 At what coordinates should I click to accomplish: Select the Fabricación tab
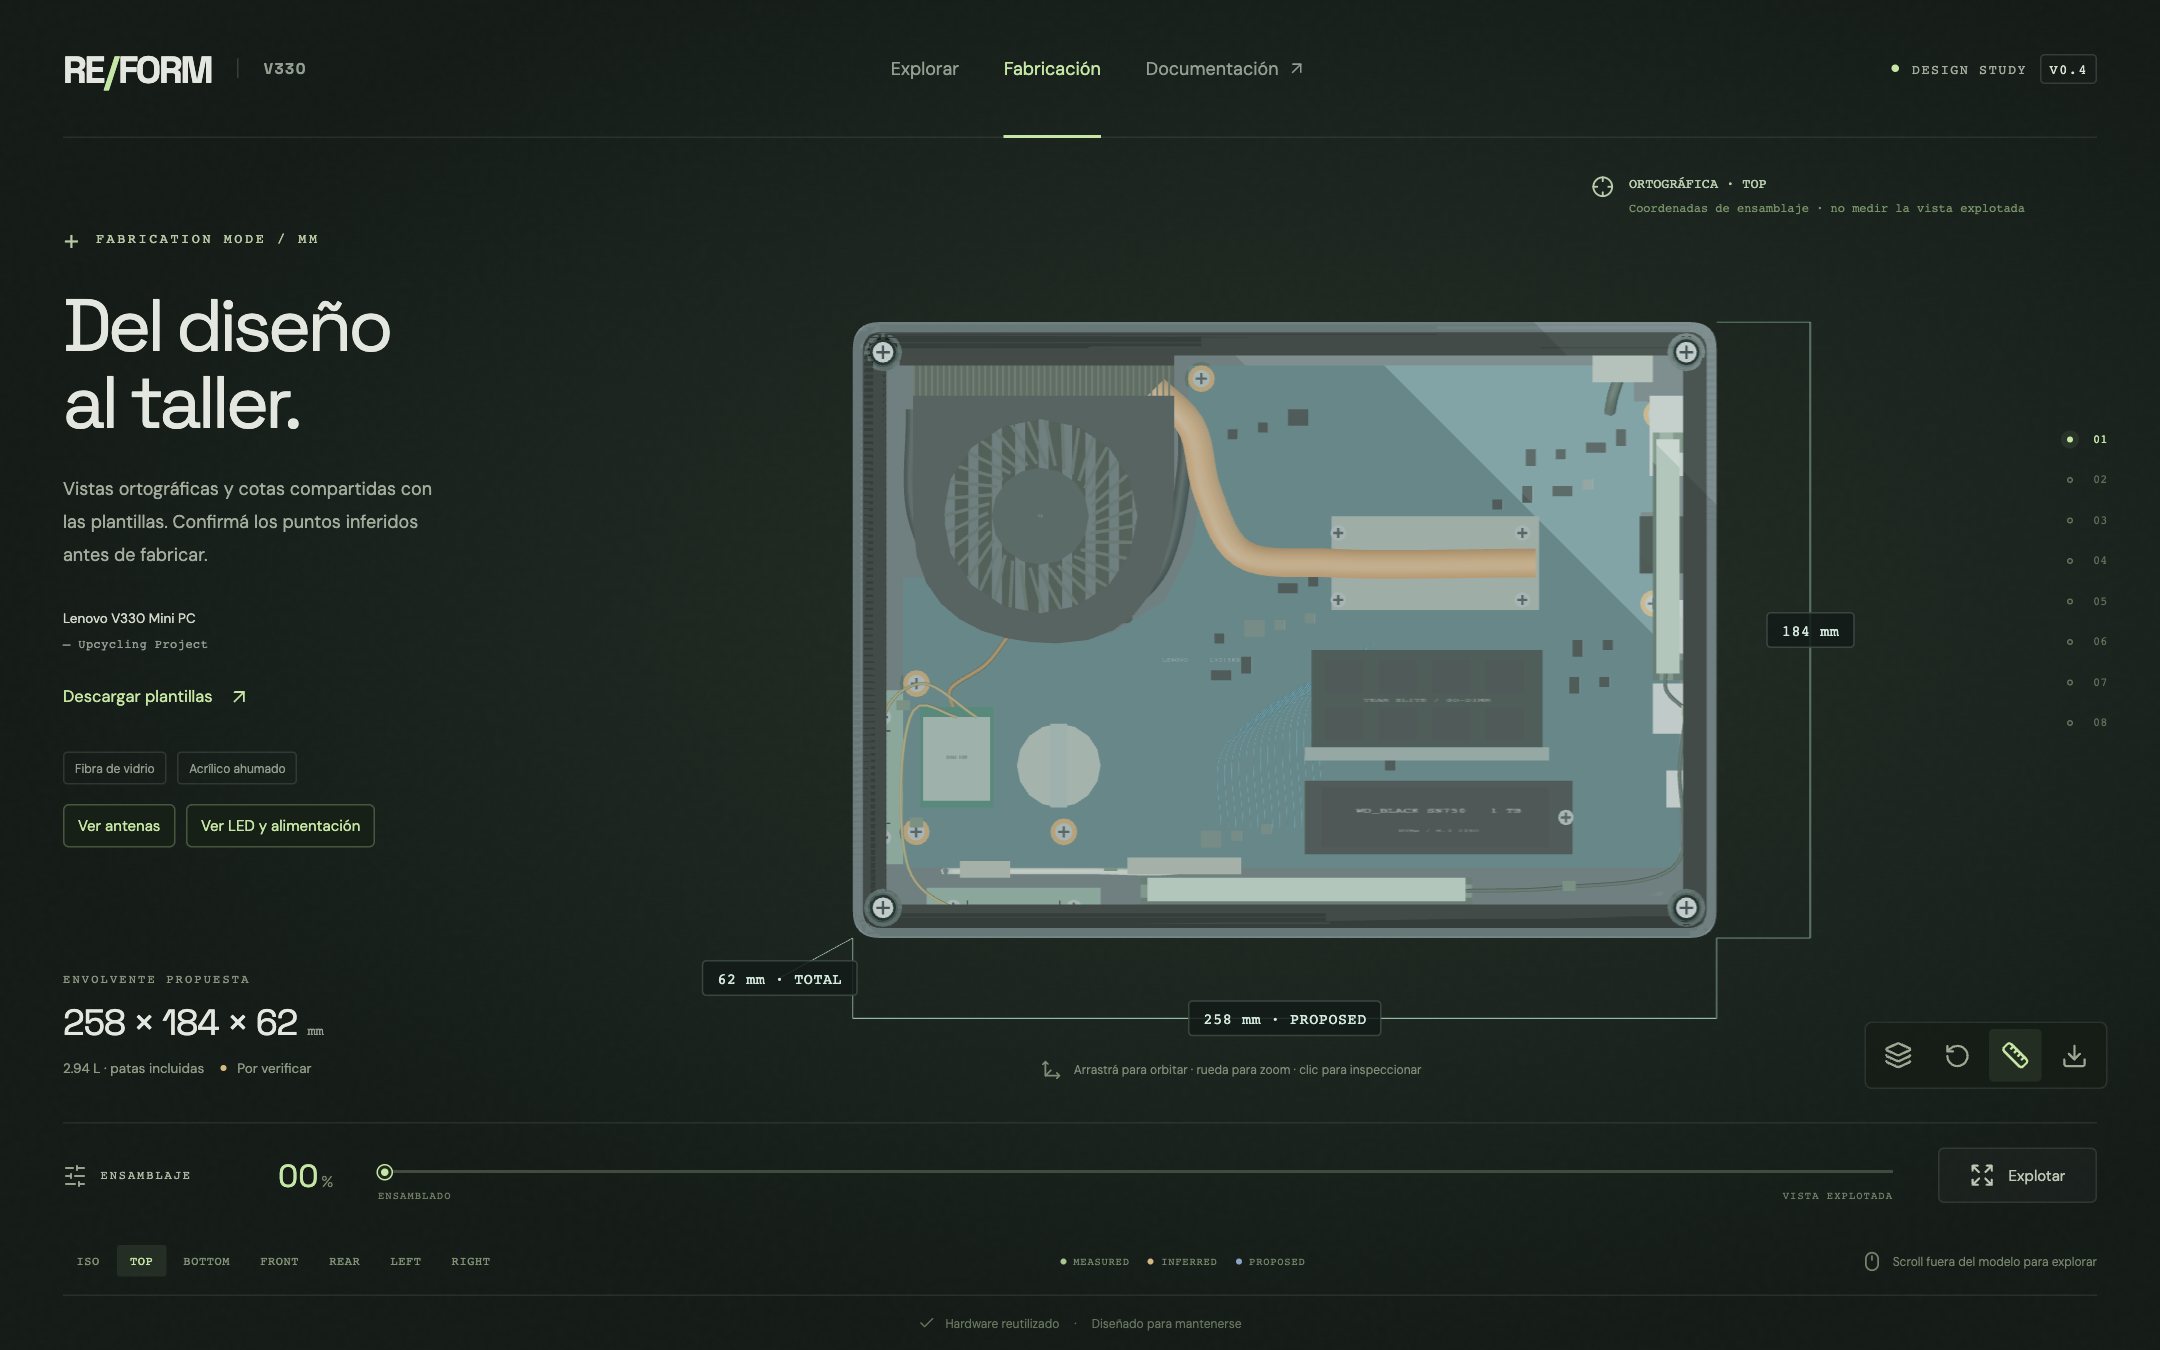pos(1052,69)
